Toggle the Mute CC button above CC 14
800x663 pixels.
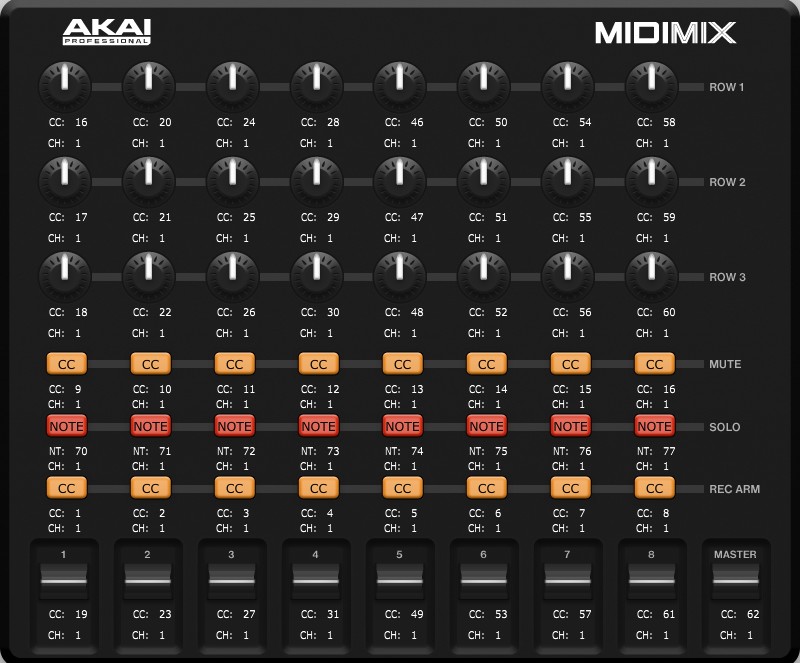pos(486,364)
